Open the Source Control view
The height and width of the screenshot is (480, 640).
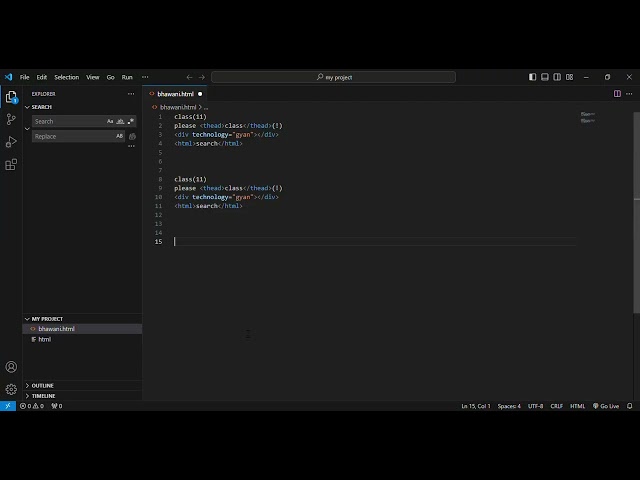pos(11,119)
